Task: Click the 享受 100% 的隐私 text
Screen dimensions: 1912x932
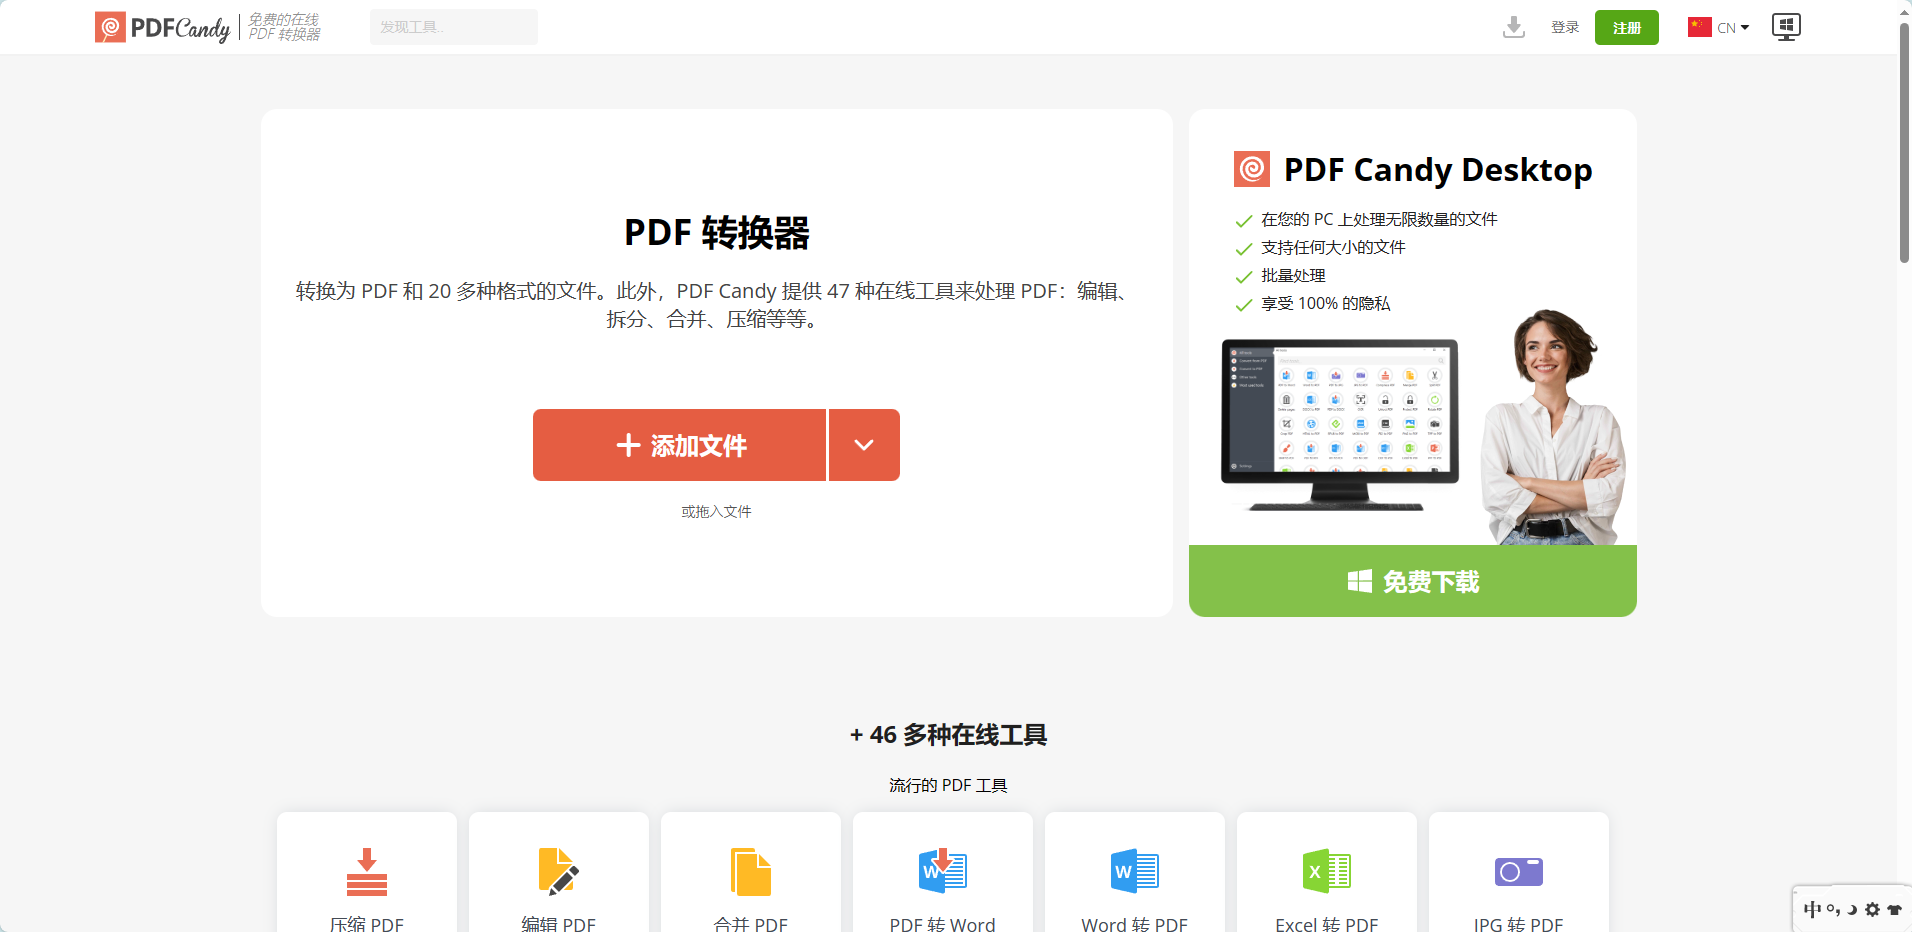Action: coord(1325,303)
